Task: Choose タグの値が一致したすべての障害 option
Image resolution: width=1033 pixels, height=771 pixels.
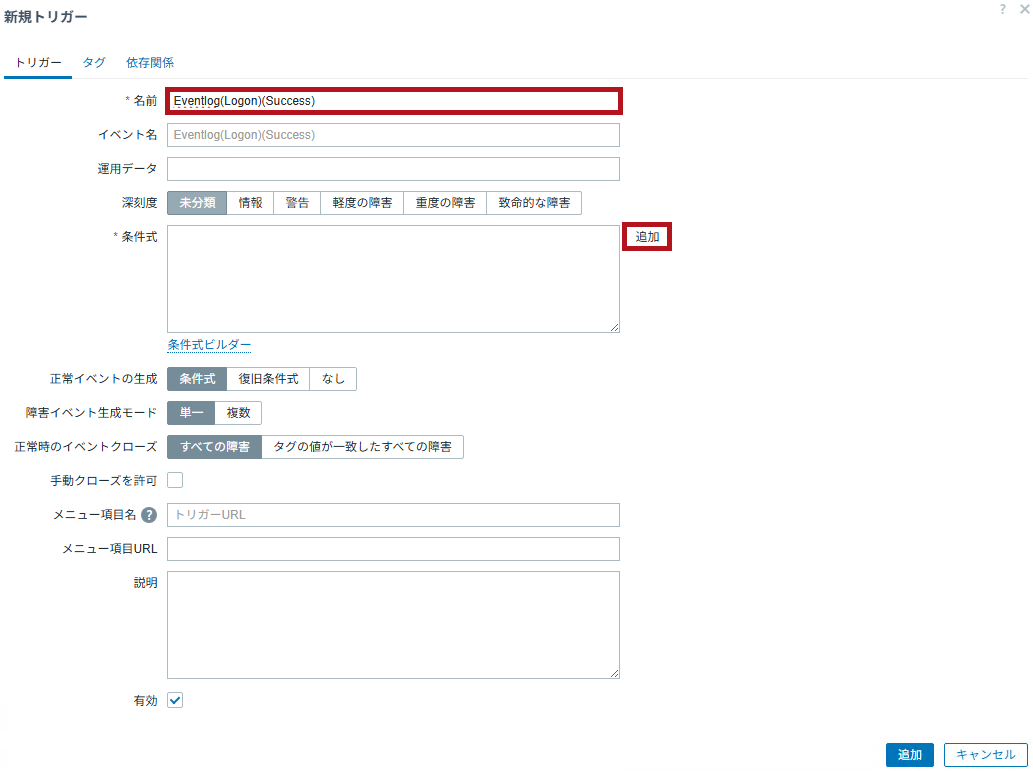Action: tap(362, 447)
